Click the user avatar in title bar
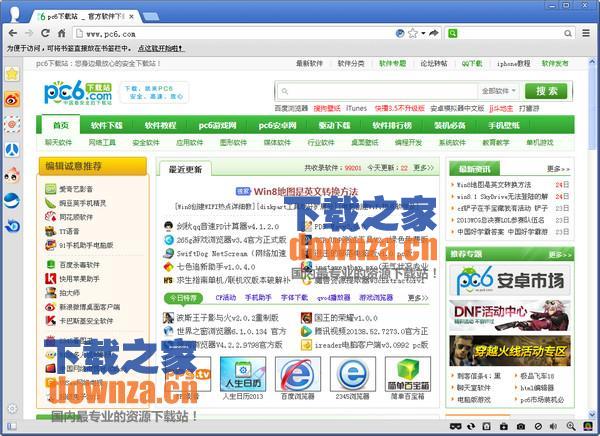The image size is (600, 436). tap(15, 13)
